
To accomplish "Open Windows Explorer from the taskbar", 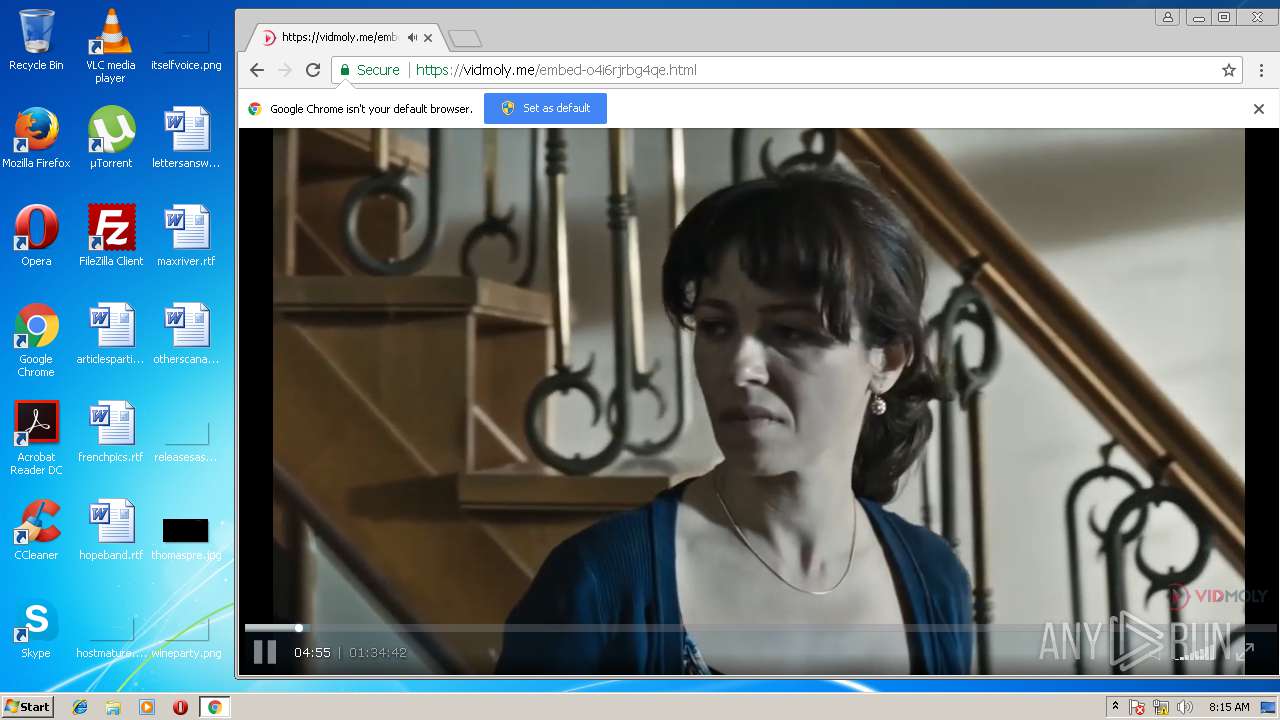I will click(x=113, y=707).
